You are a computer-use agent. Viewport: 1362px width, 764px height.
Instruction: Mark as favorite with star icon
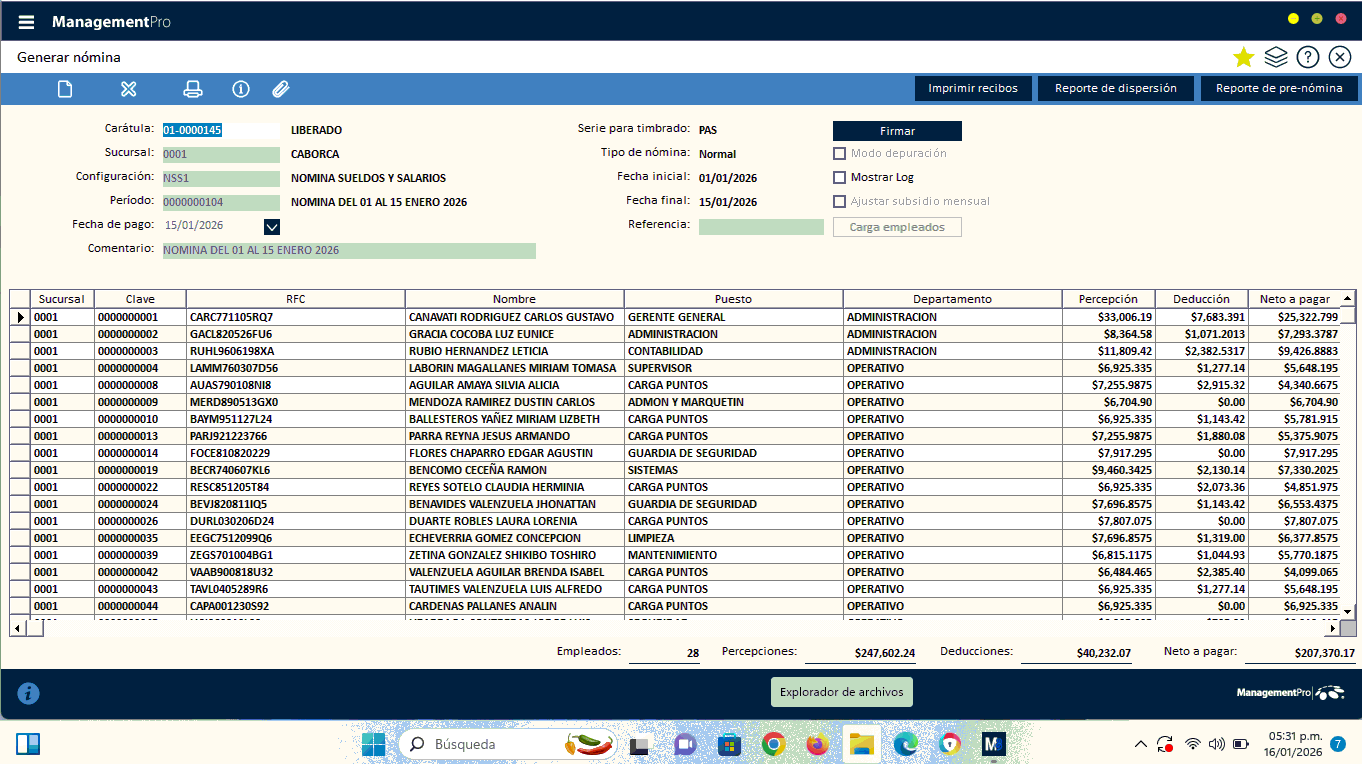coord(1243,57)
